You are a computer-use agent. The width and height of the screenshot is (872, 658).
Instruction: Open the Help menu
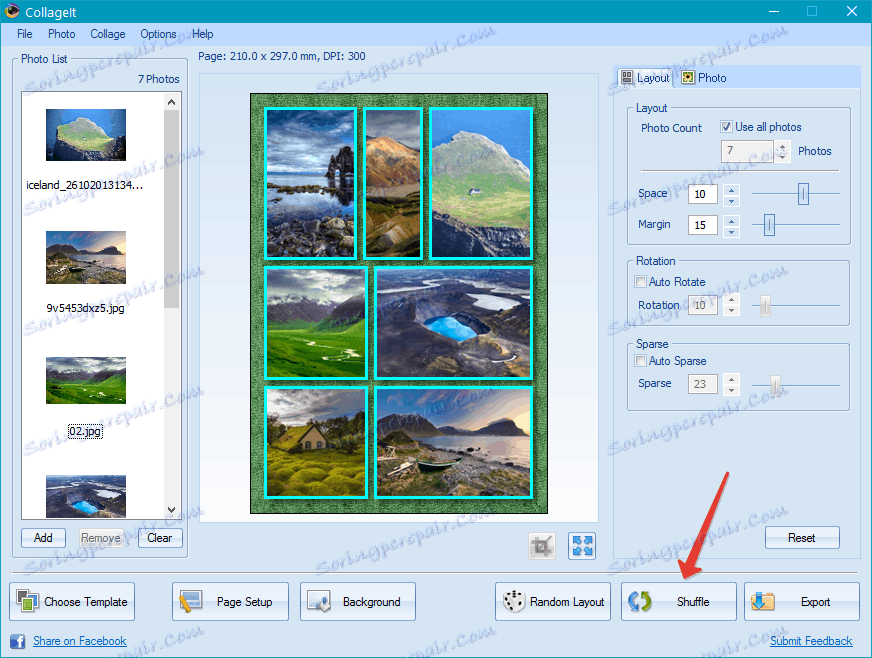click(x=203, y=34)
